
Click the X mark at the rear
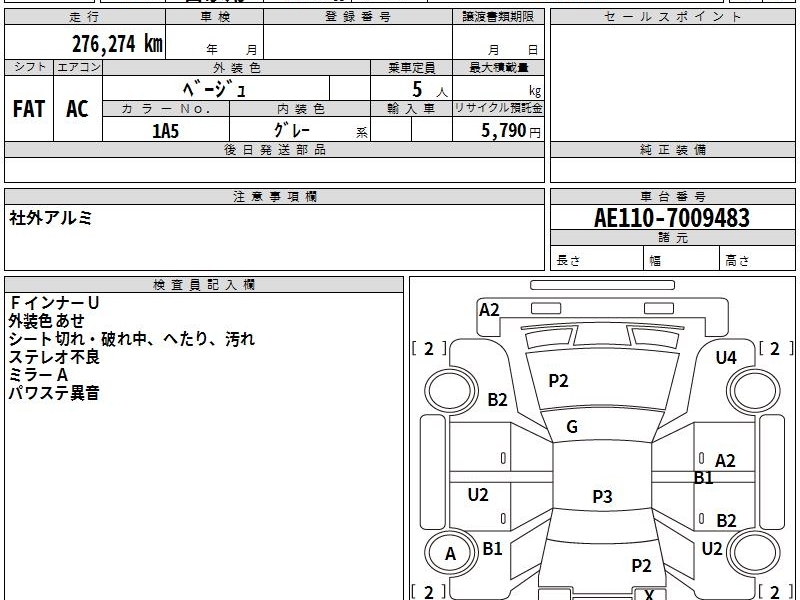[648, 594]
